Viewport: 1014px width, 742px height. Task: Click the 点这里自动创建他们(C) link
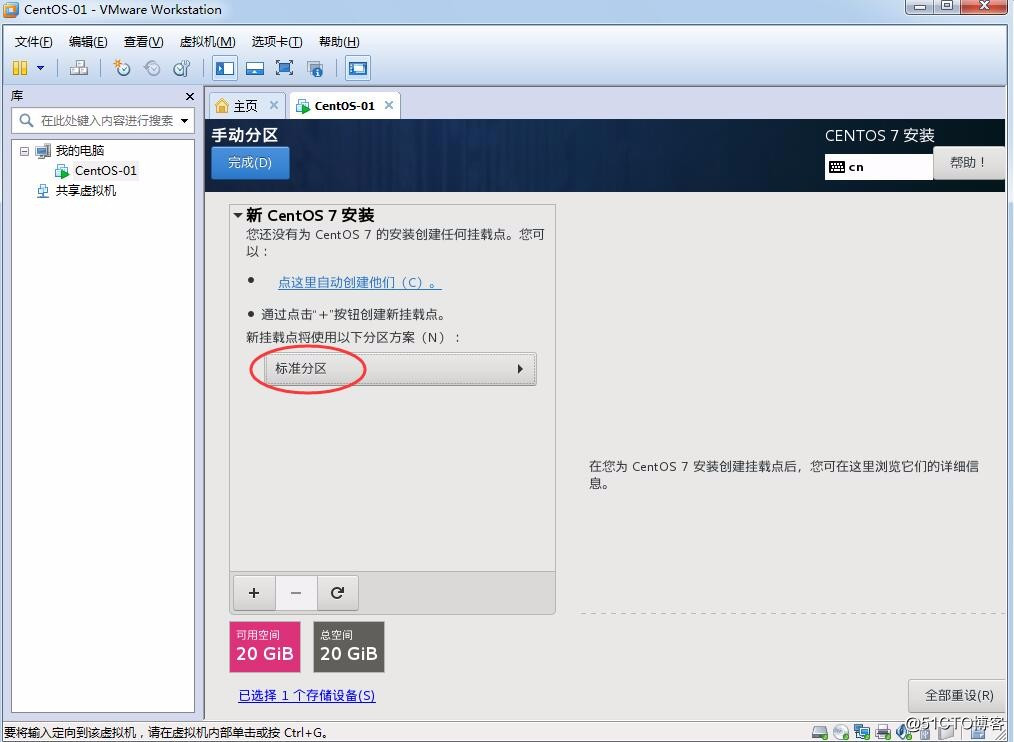360,283
